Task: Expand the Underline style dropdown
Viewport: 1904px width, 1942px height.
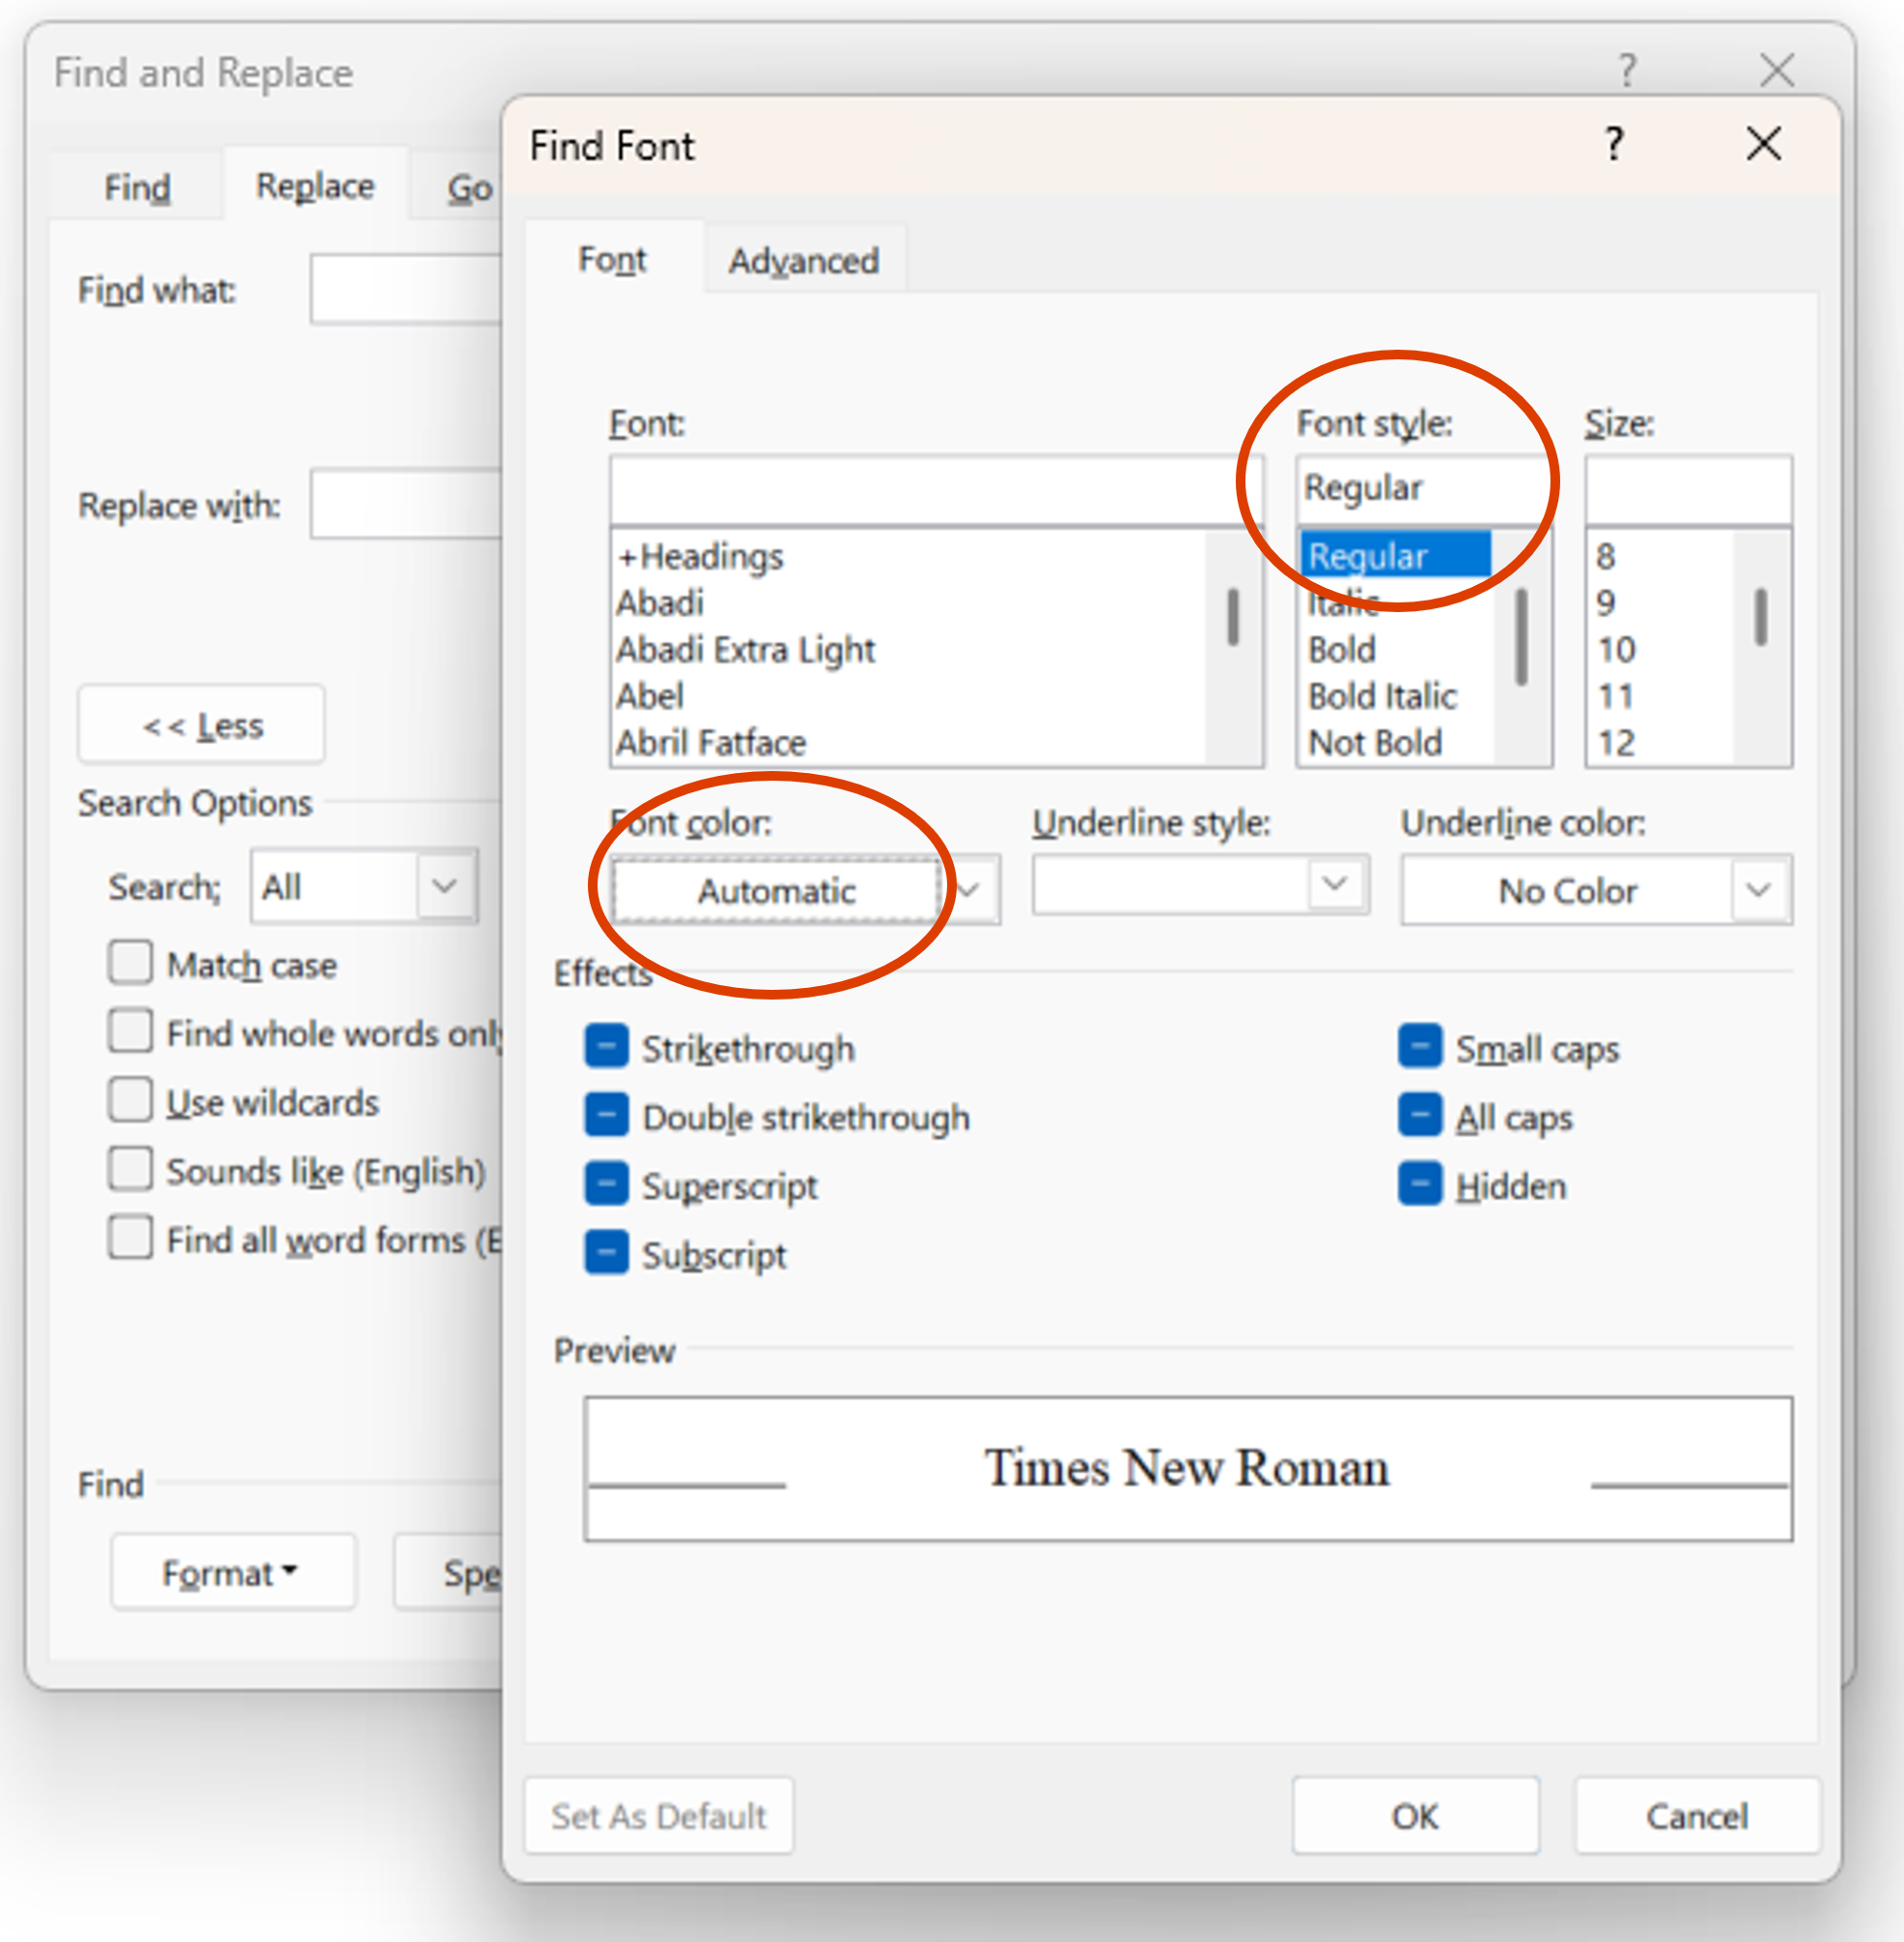Action: point(1334,884)
